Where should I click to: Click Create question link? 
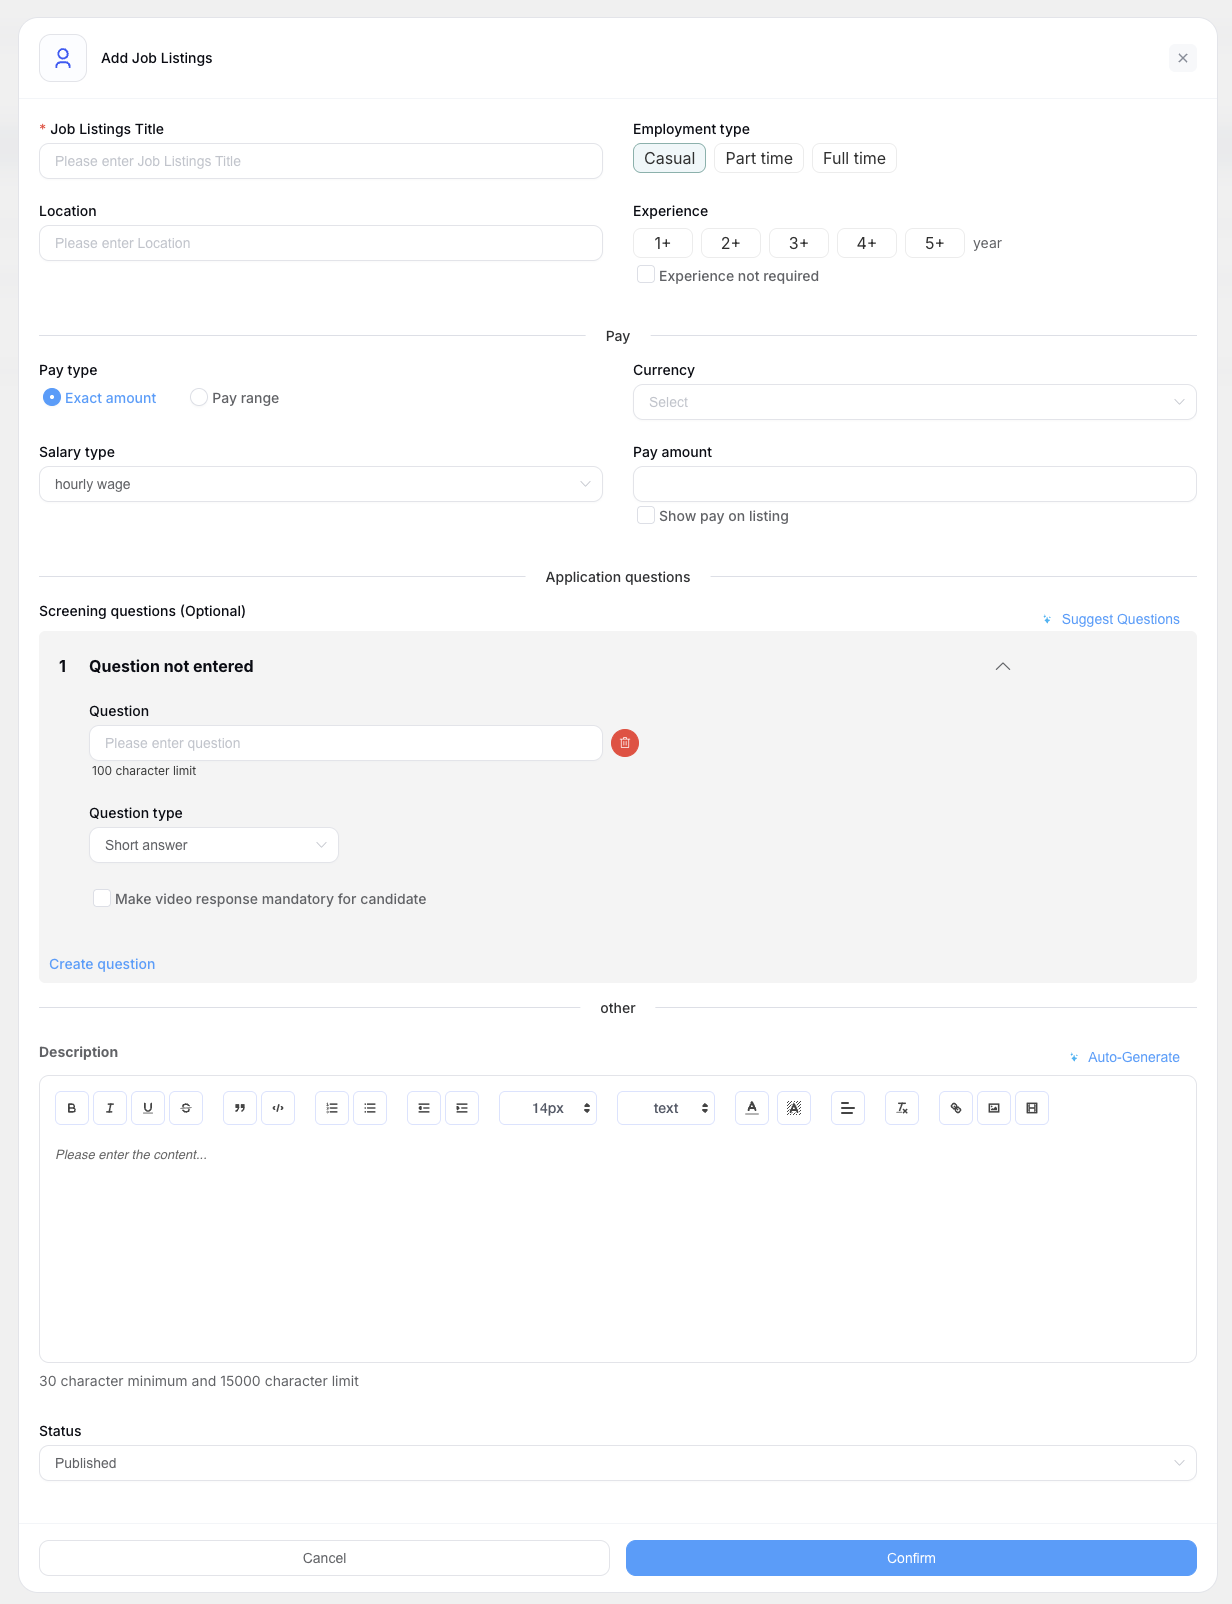(102, 964)
